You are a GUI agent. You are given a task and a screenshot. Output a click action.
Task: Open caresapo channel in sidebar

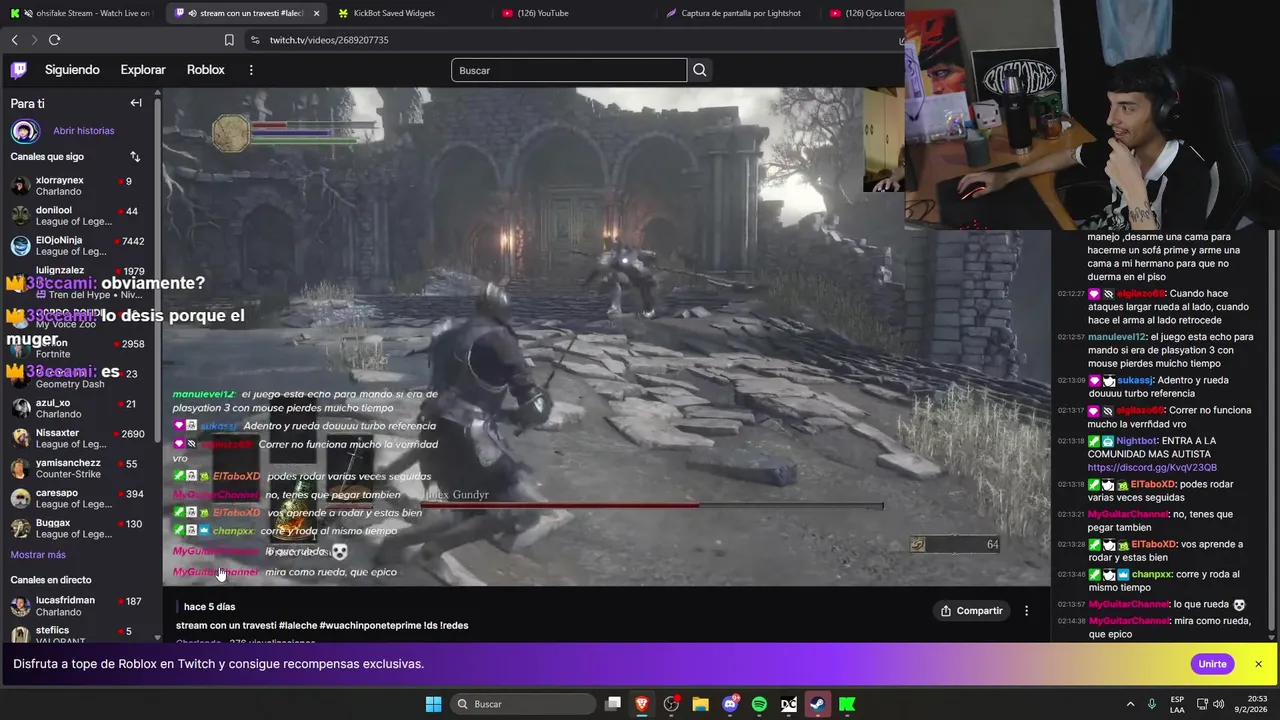click(78, 498)
